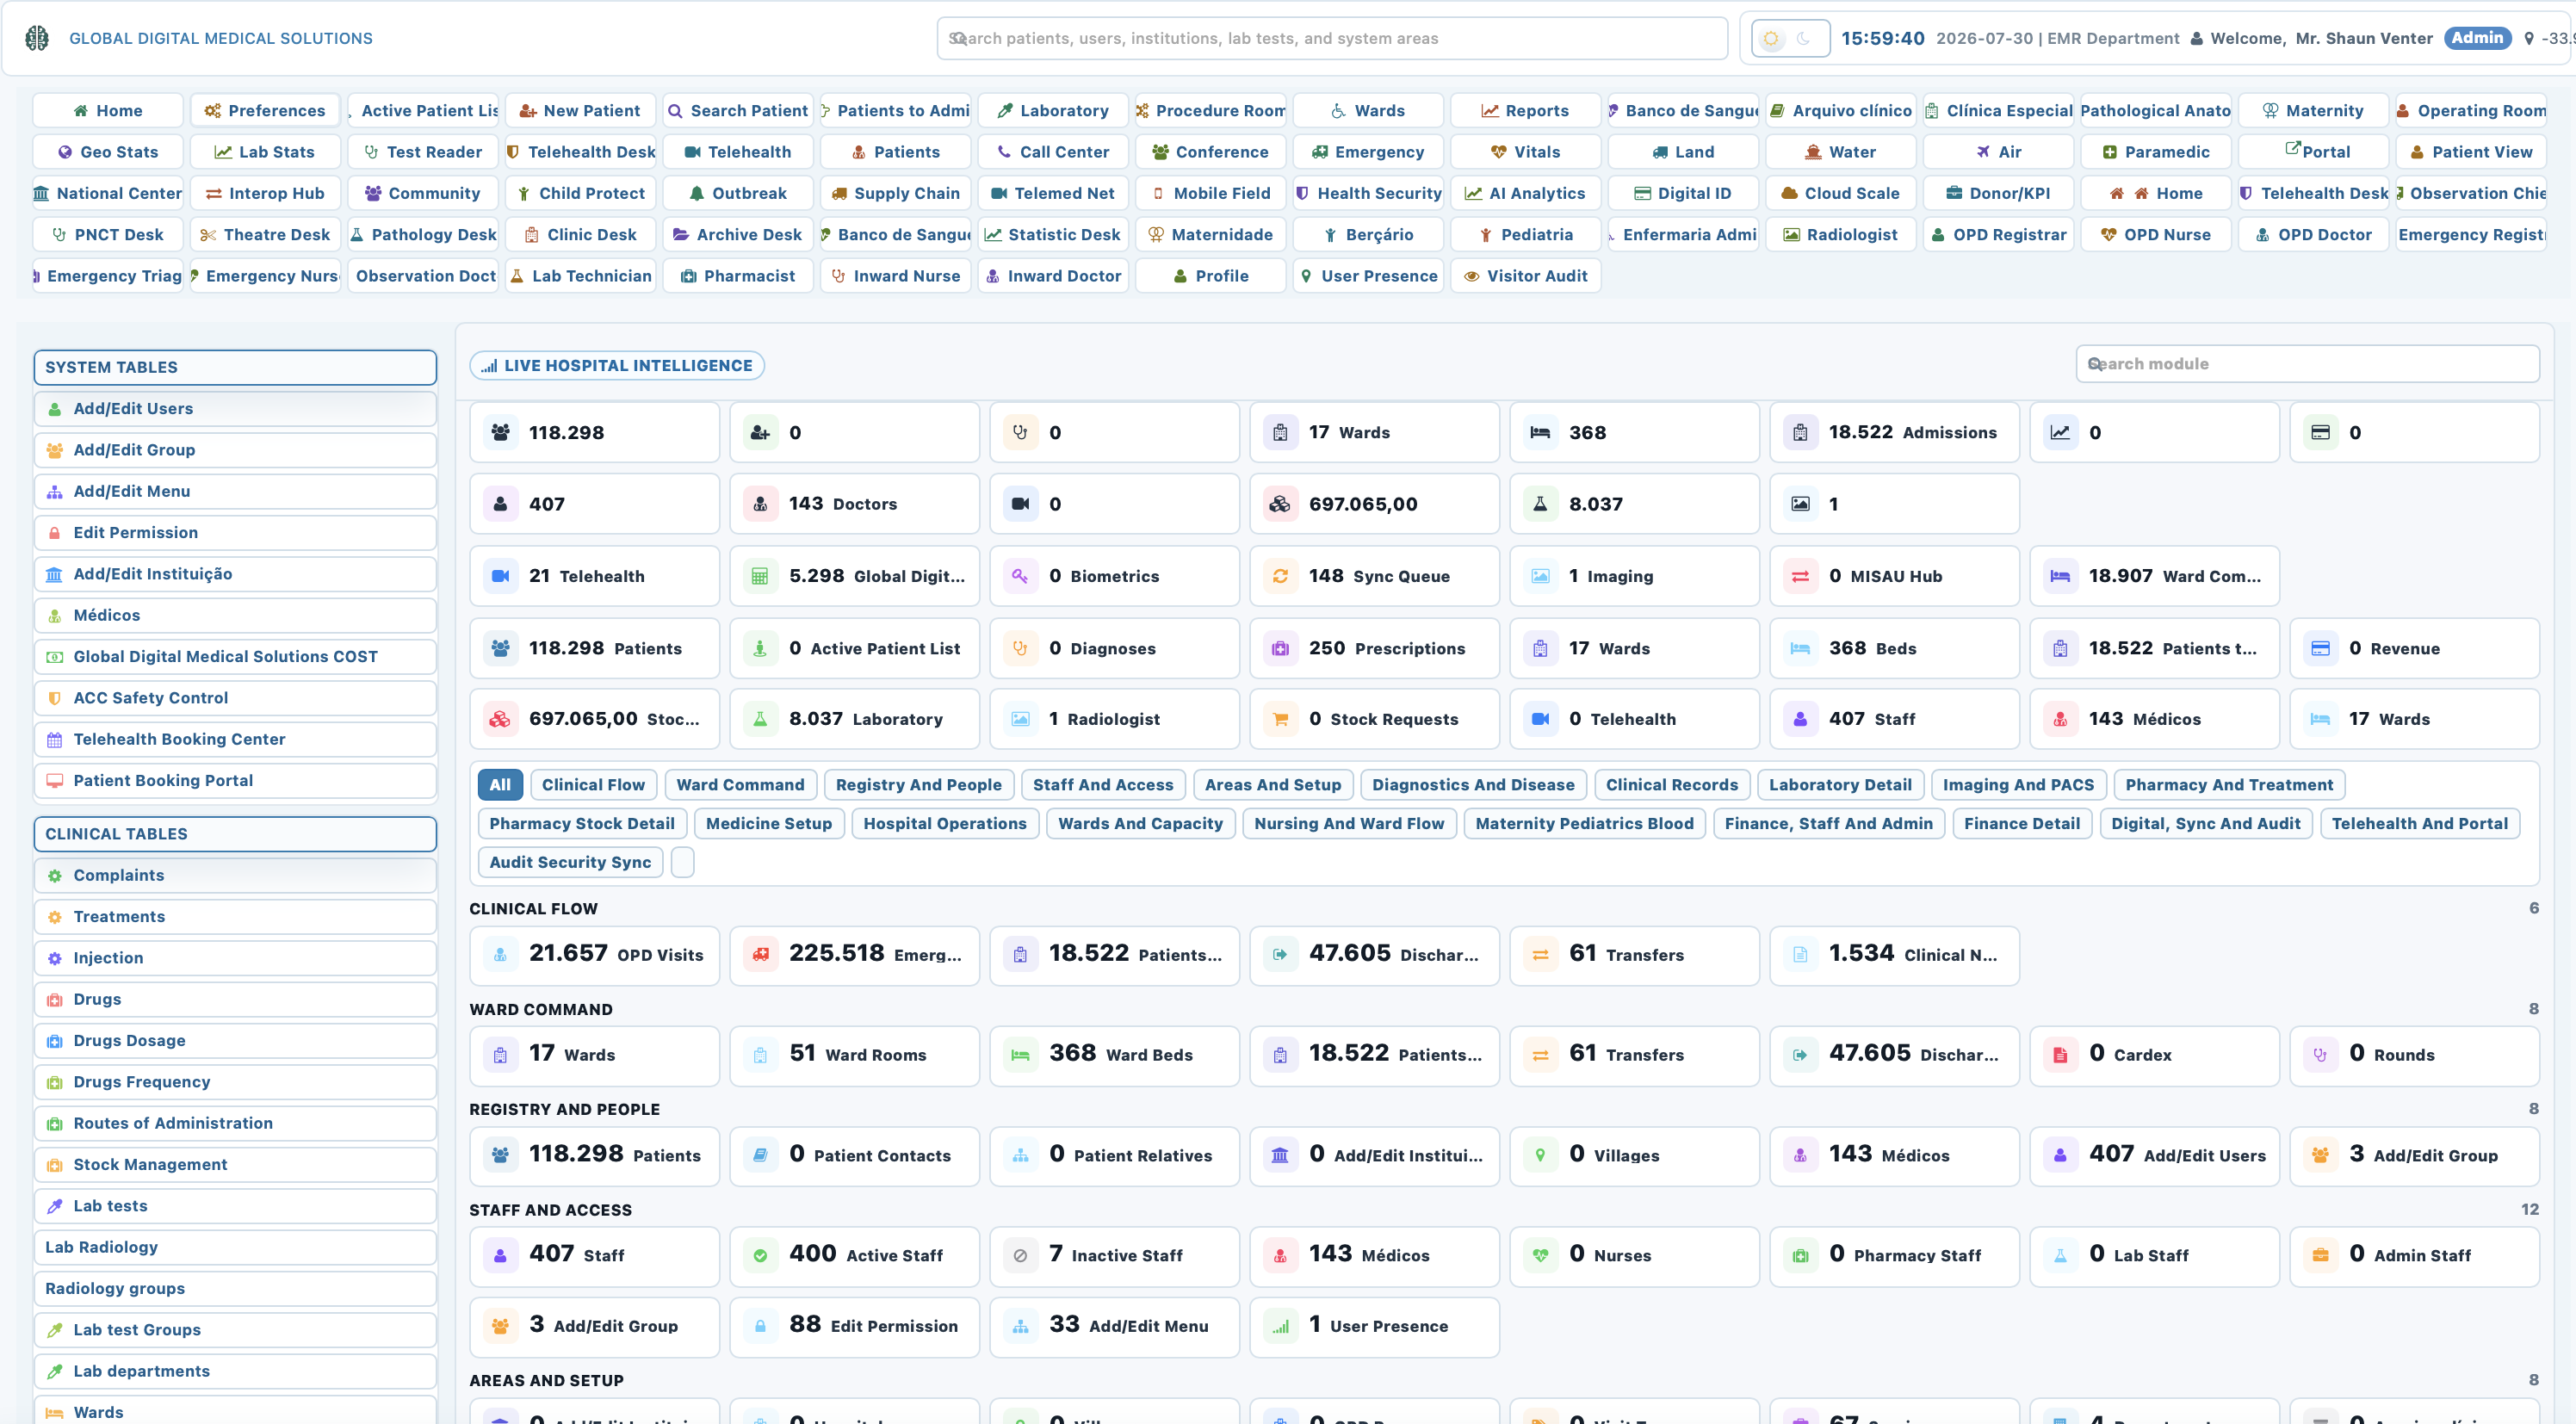2576x1424 pixels.
Task: Open Geo Stats from the nav
Action: (x=108, y=152)
